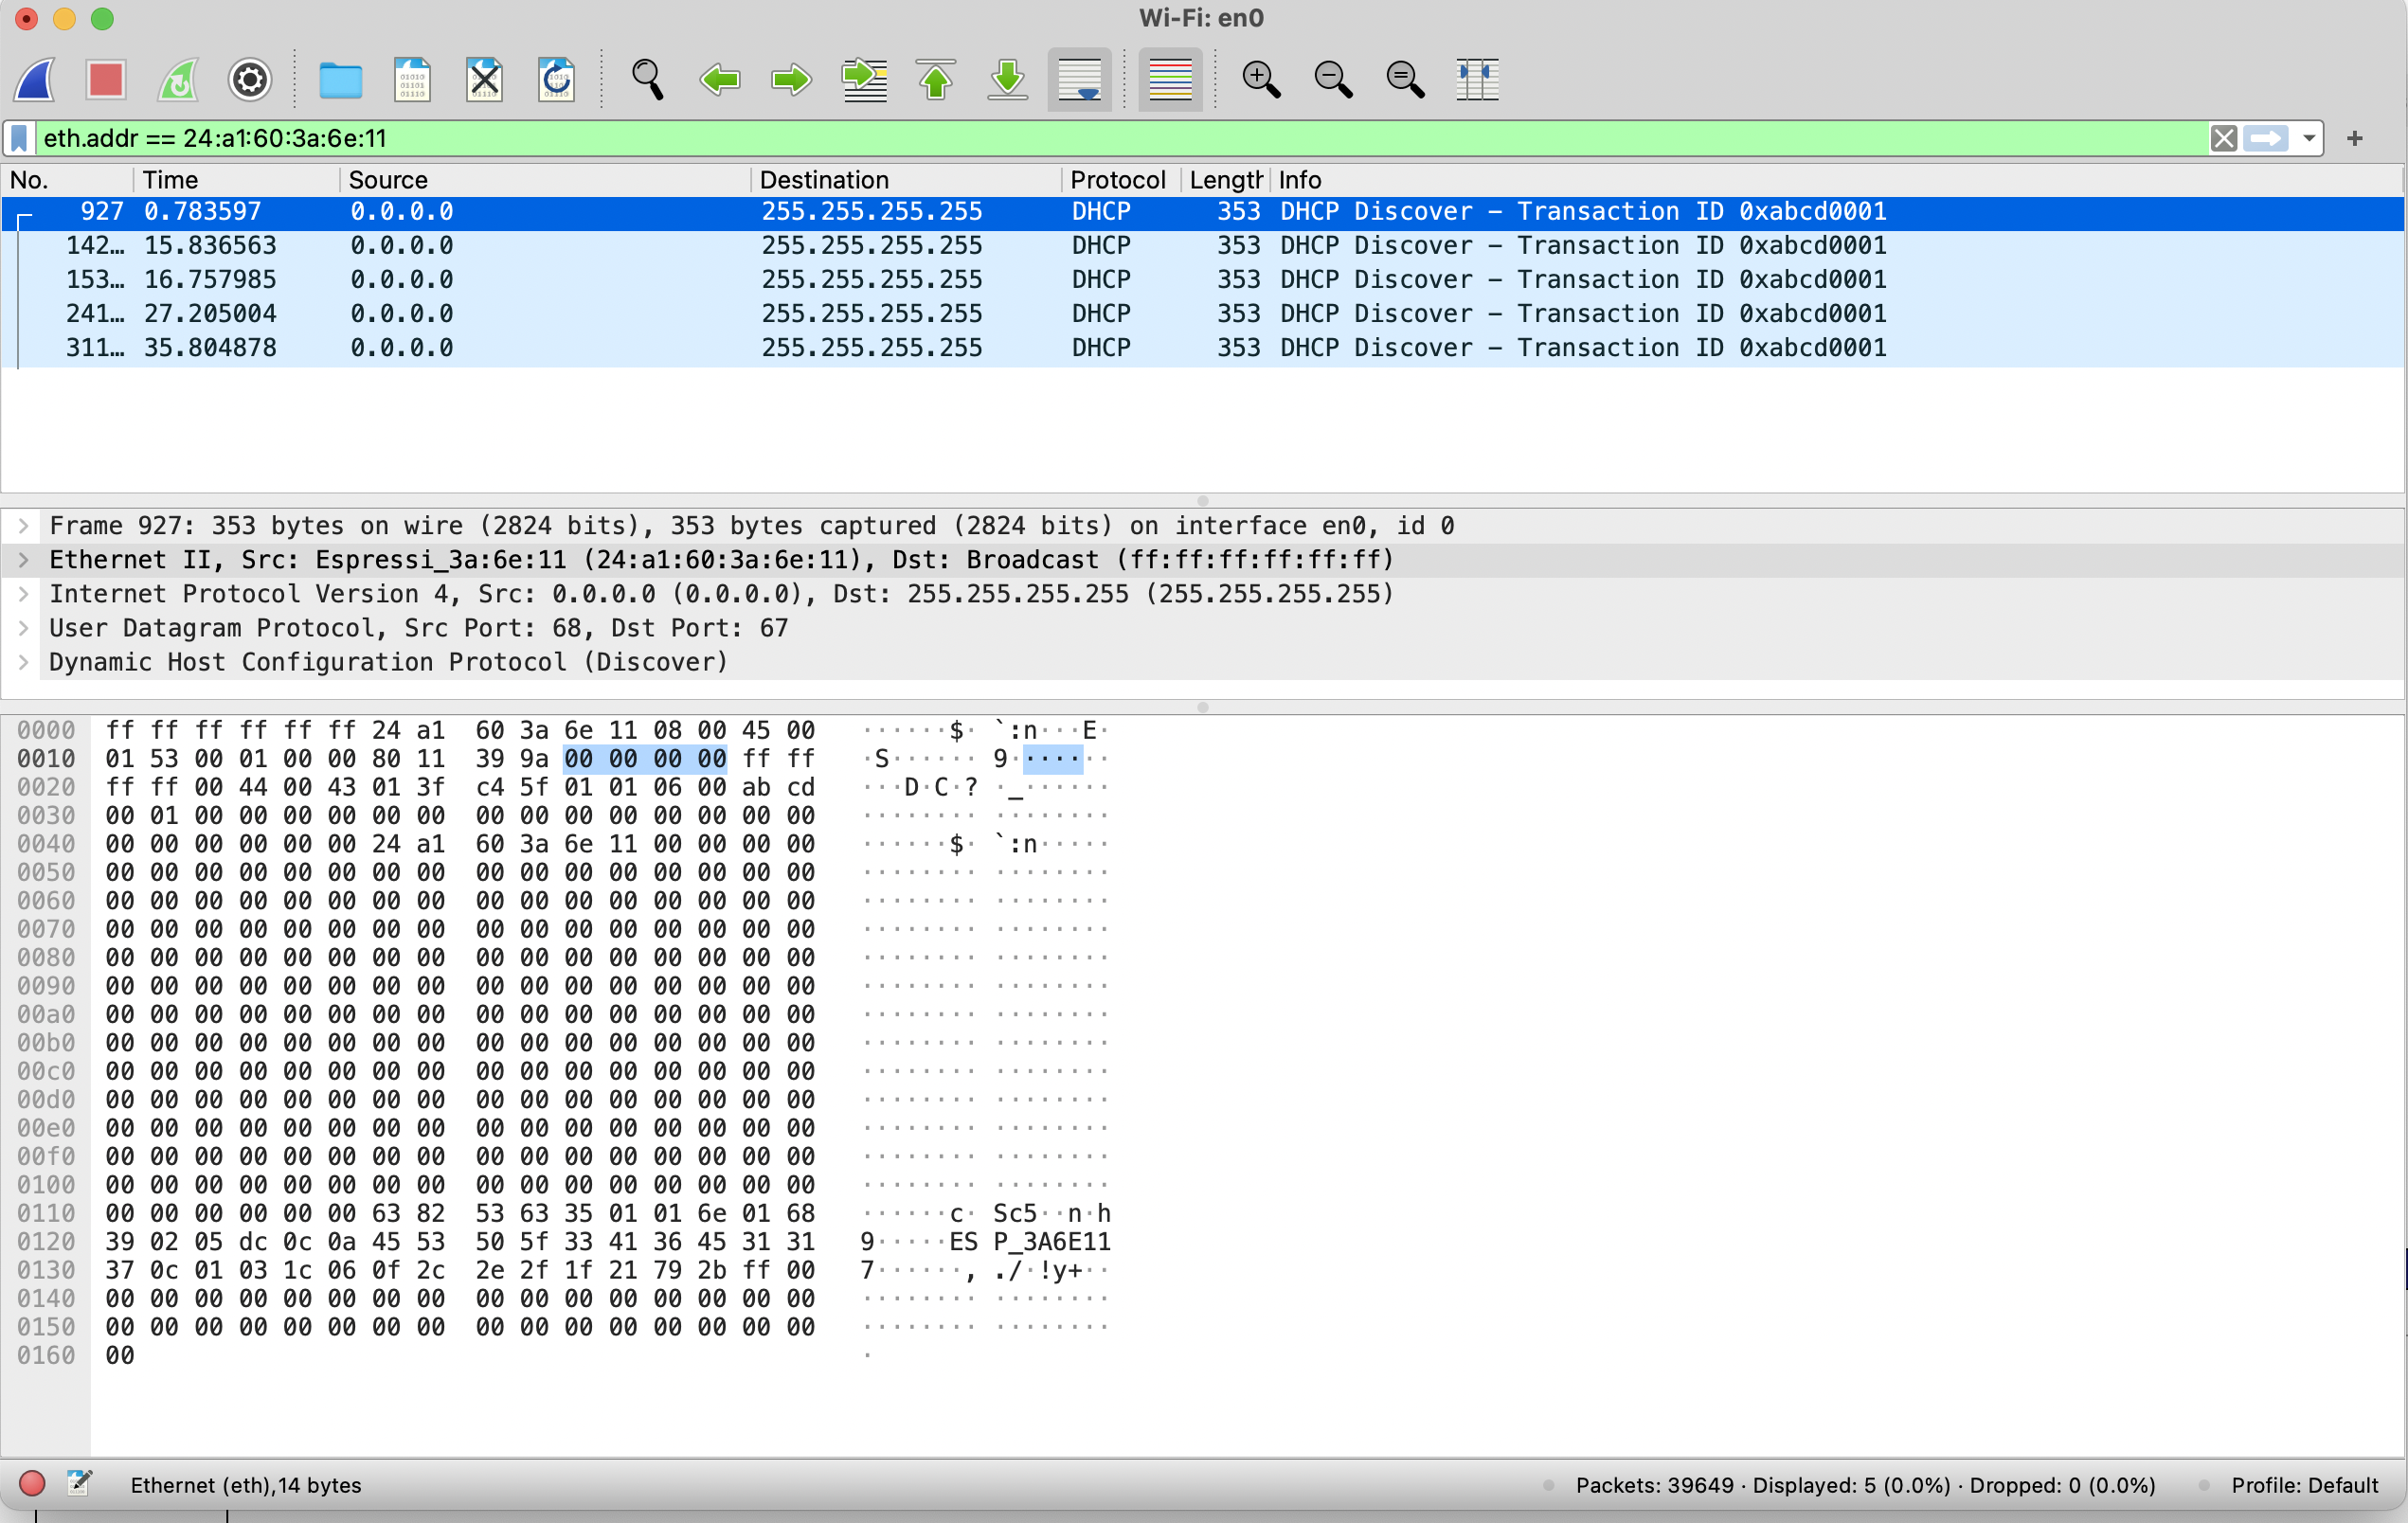Clear the display filter with X button

click(x=2223, y=139)
